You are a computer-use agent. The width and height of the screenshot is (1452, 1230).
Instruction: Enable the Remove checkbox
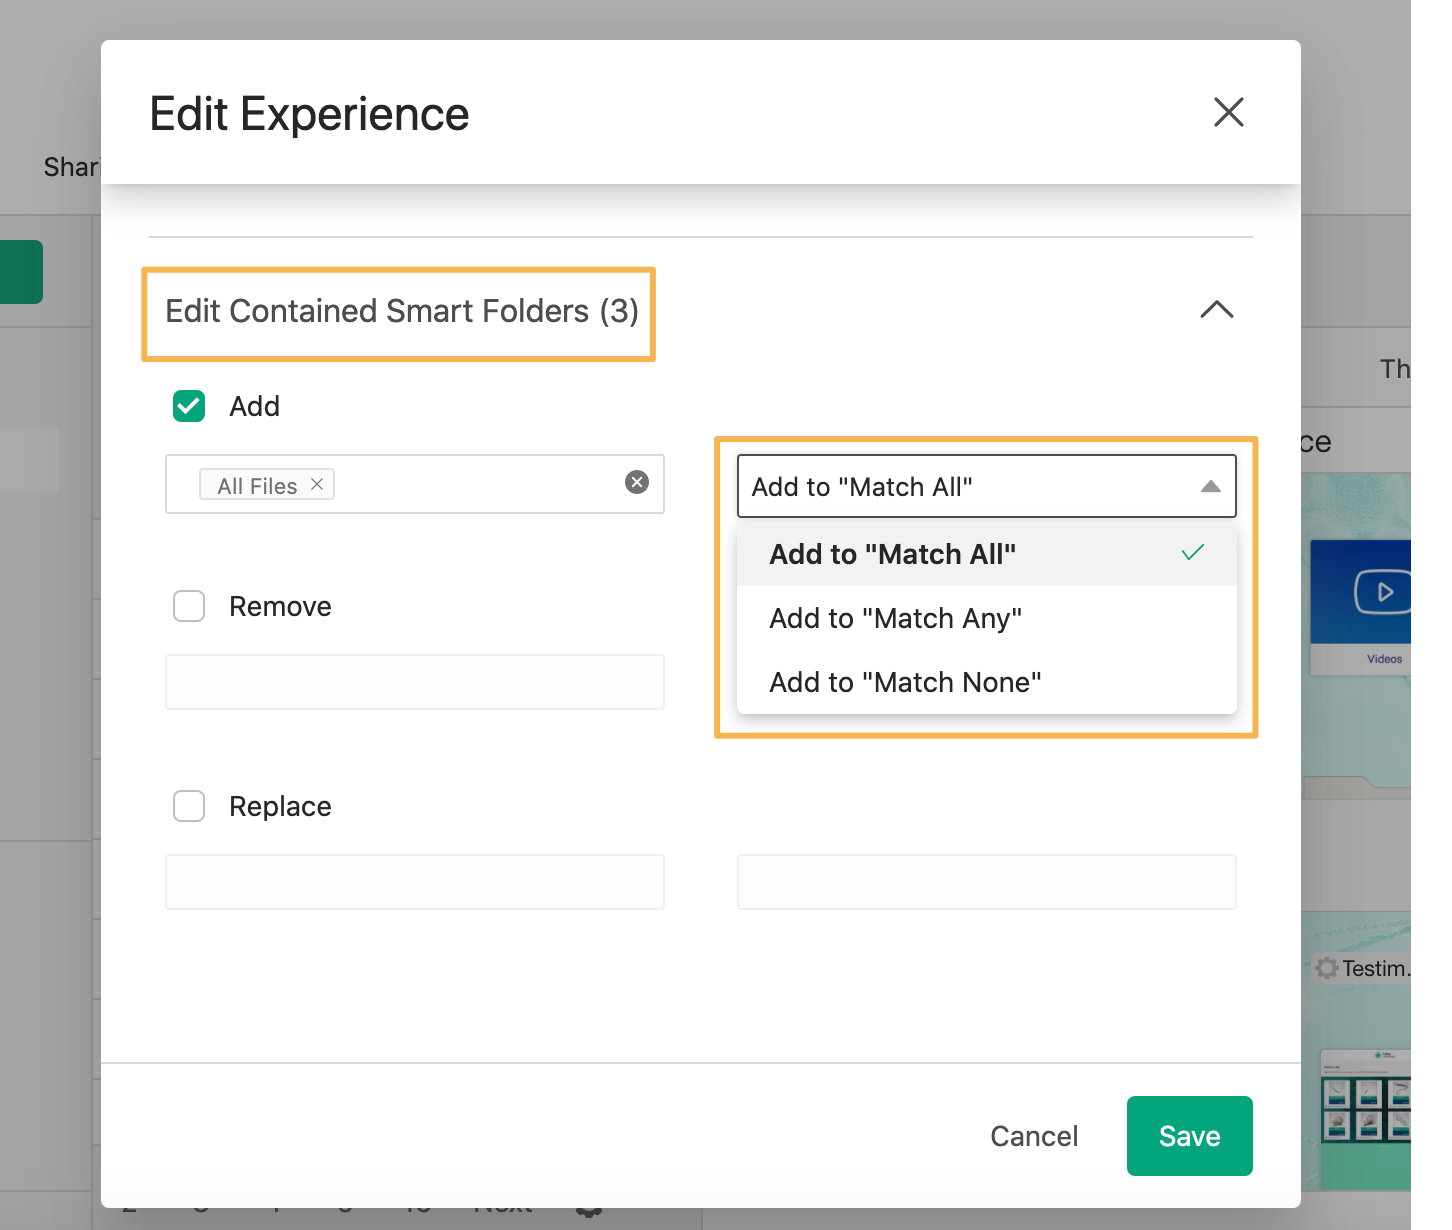tap(189, 606)
